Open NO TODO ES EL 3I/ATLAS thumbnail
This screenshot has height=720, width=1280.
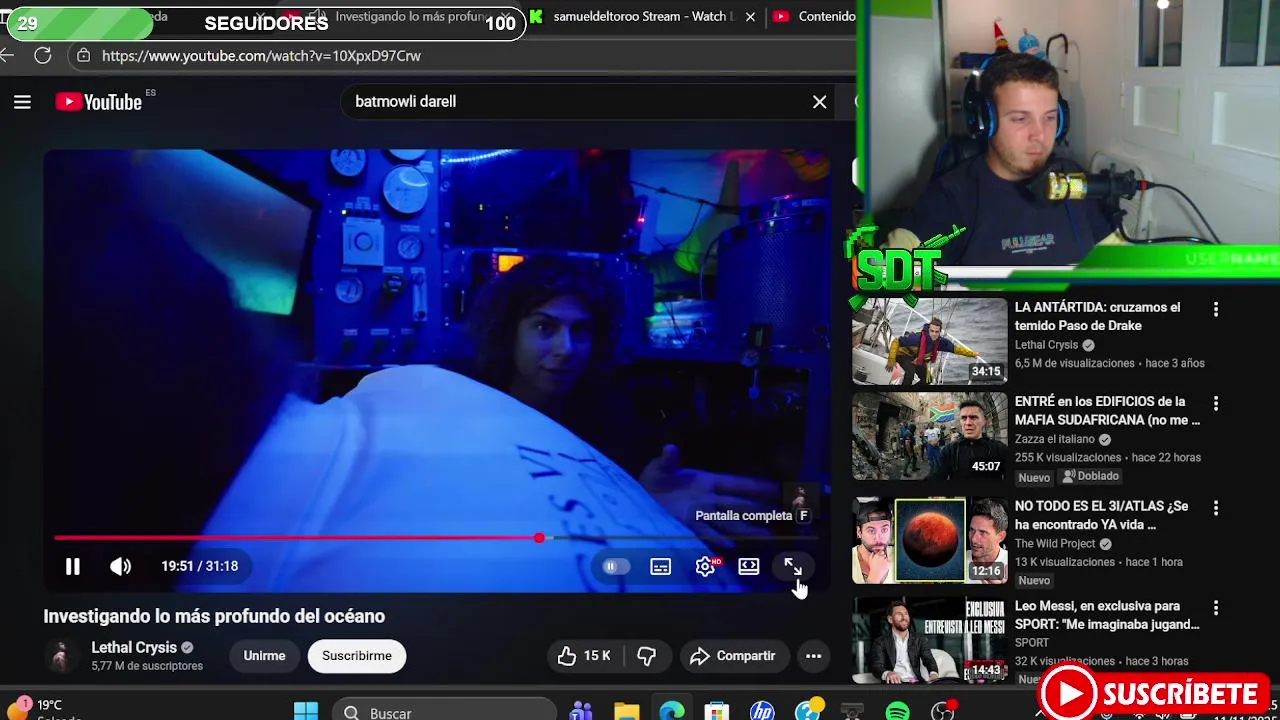[x=930, y=541]
